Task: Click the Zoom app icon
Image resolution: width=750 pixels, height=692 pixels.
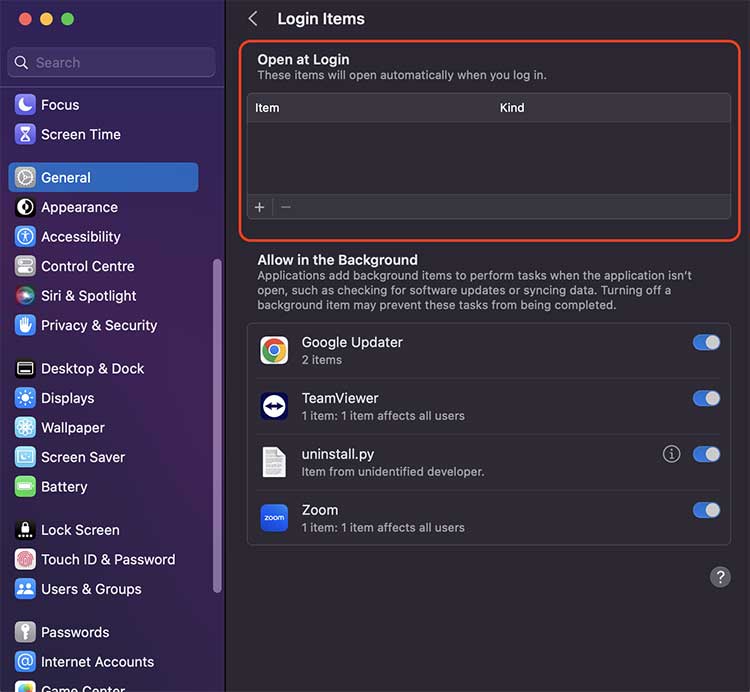Action: [x=274, y=518]
